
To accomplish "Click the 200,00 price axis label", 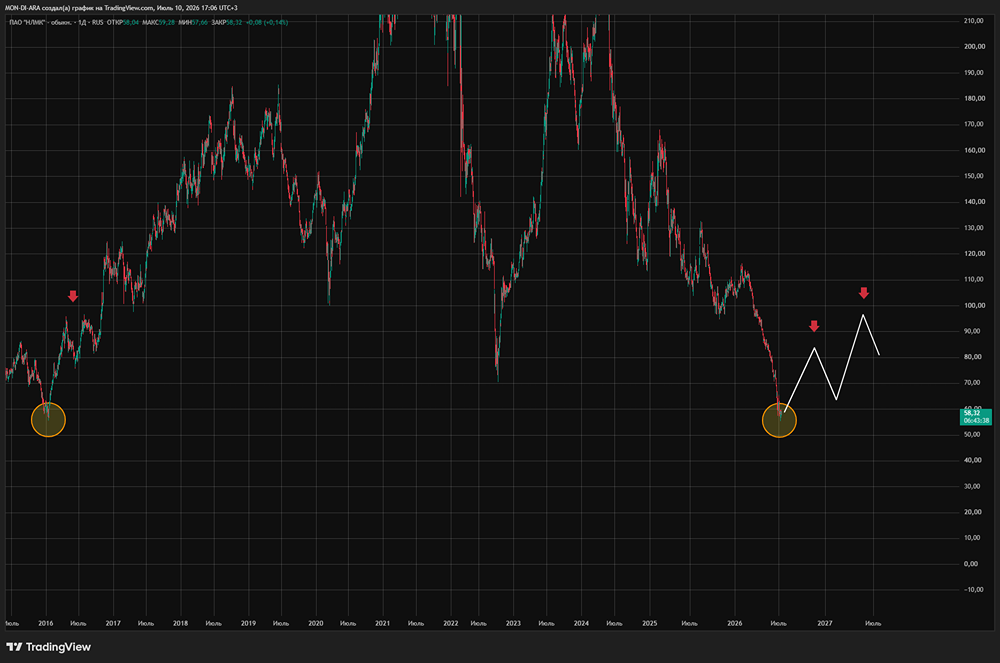I will (x=974, y=47).
